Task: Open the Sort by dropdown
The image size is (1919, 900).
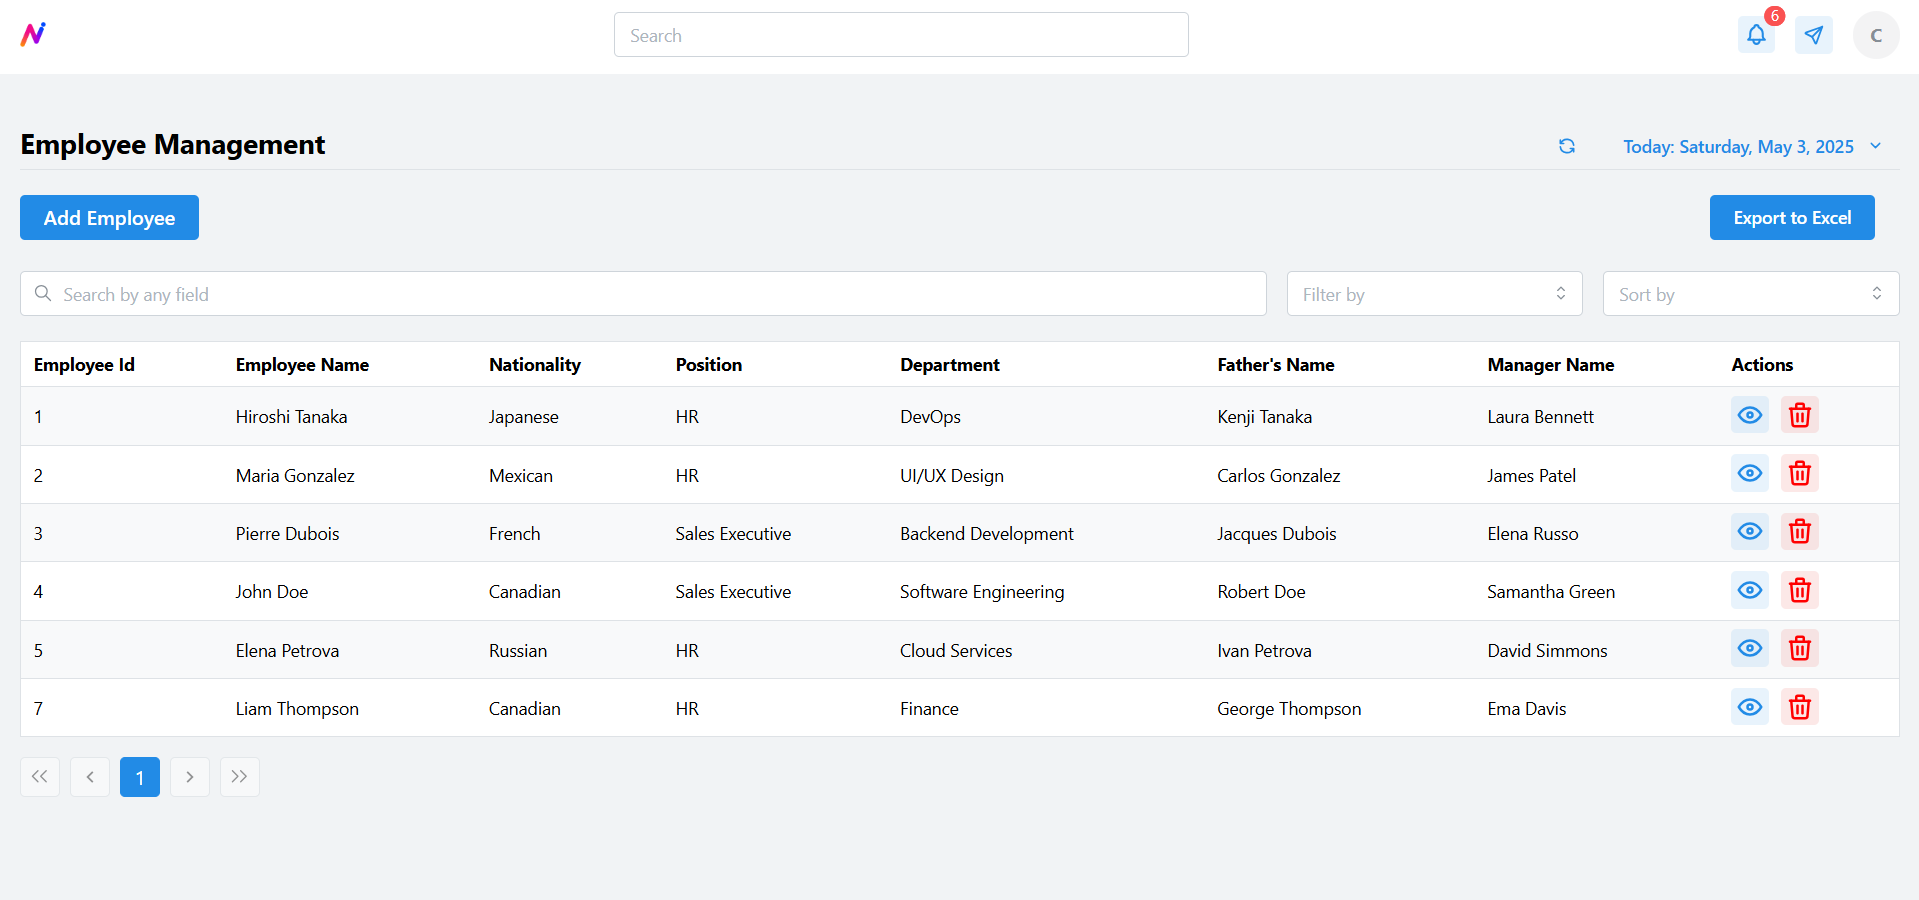Action: pos(1750,294)
